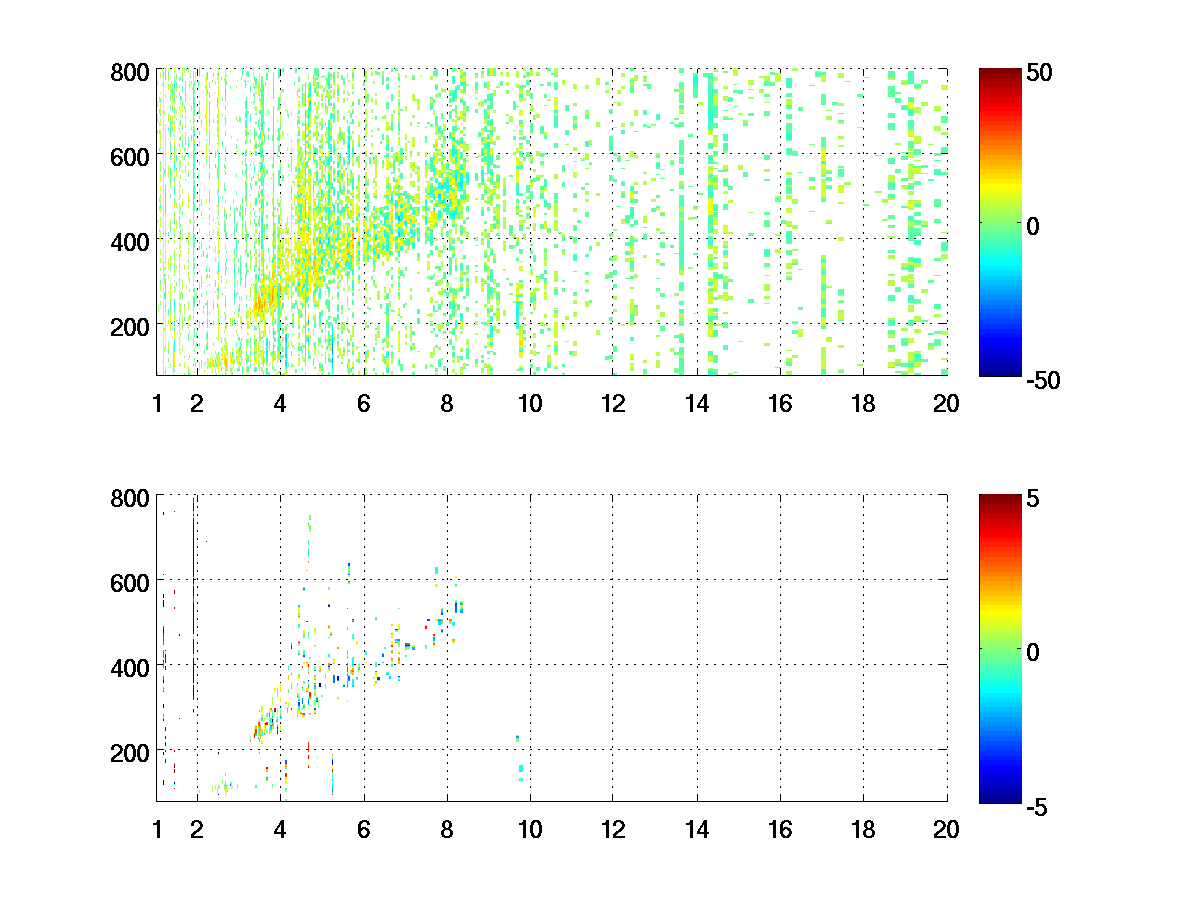This screenshot has width=1200, height=900.
Task: Select the '-5' label on bottom color bar
Action: pyautogui.click(x=1037, y=806)
